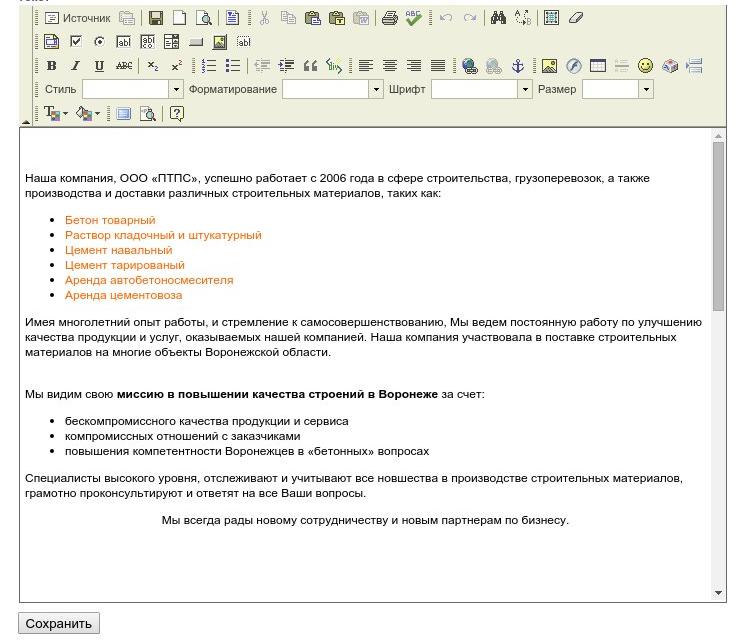742x644 pixels.
Task: Click the Бетон товарный link
Action: (110, 220)
